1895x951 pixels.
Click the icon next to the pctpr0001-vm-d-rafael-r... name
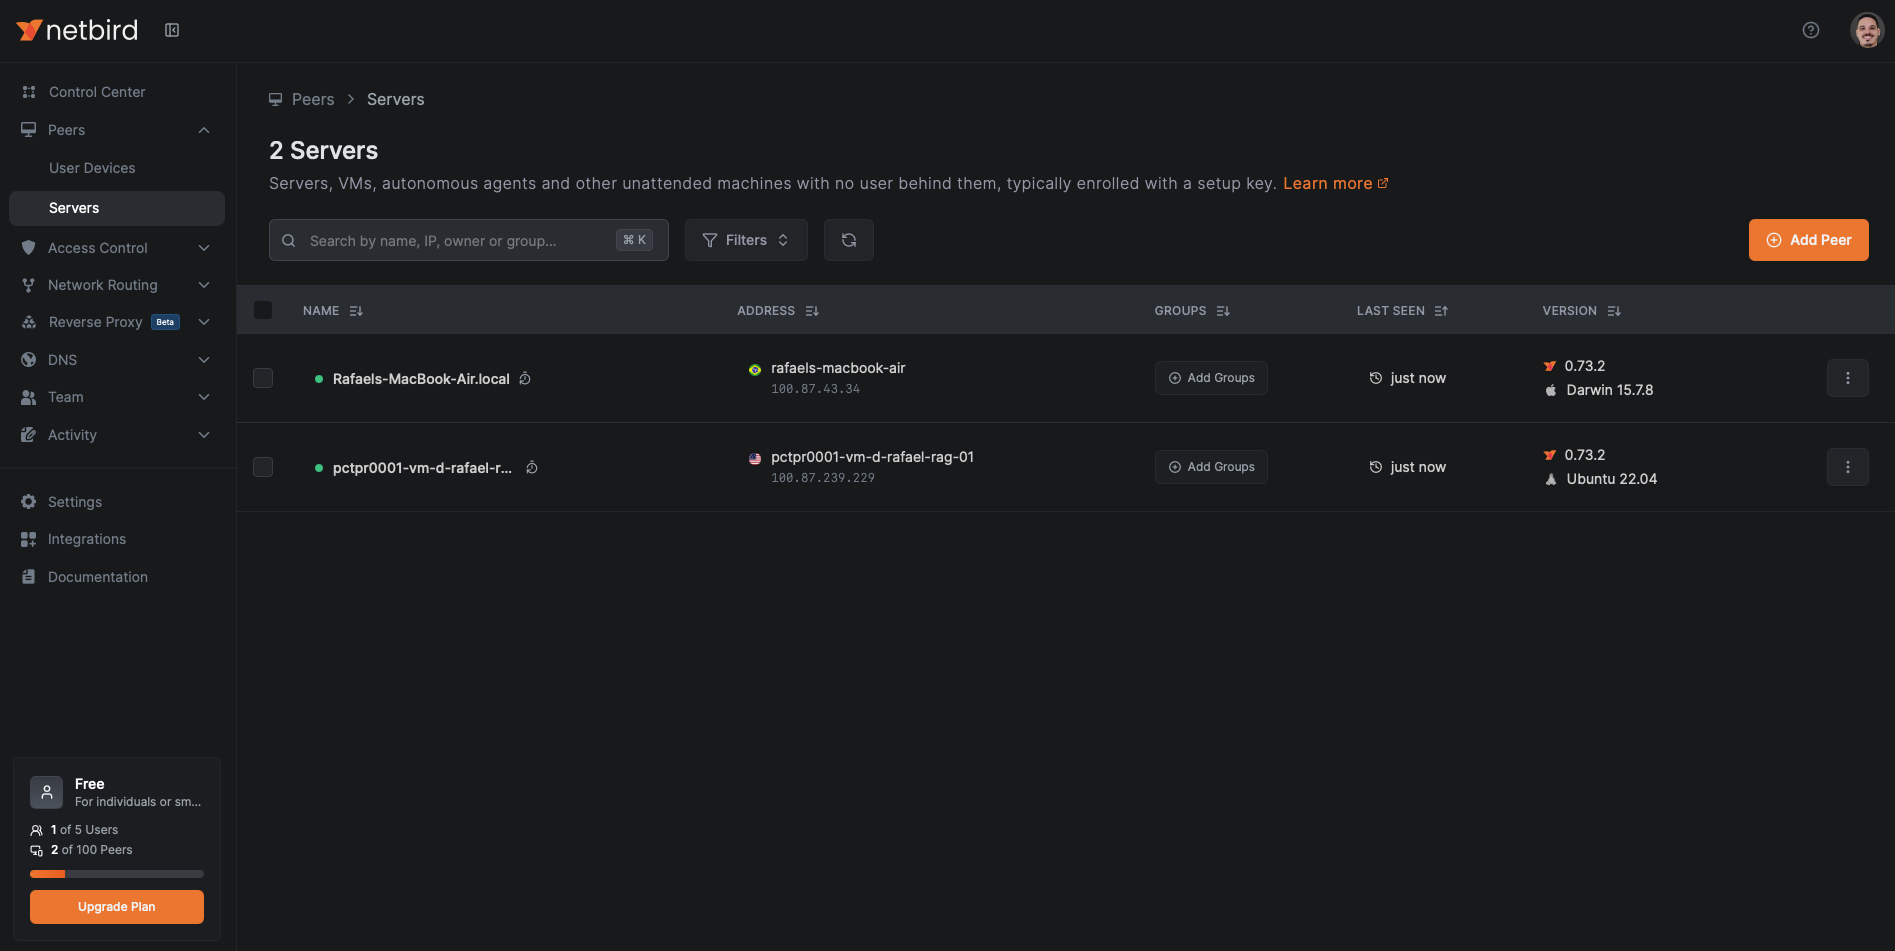click(x=532, y=467)
